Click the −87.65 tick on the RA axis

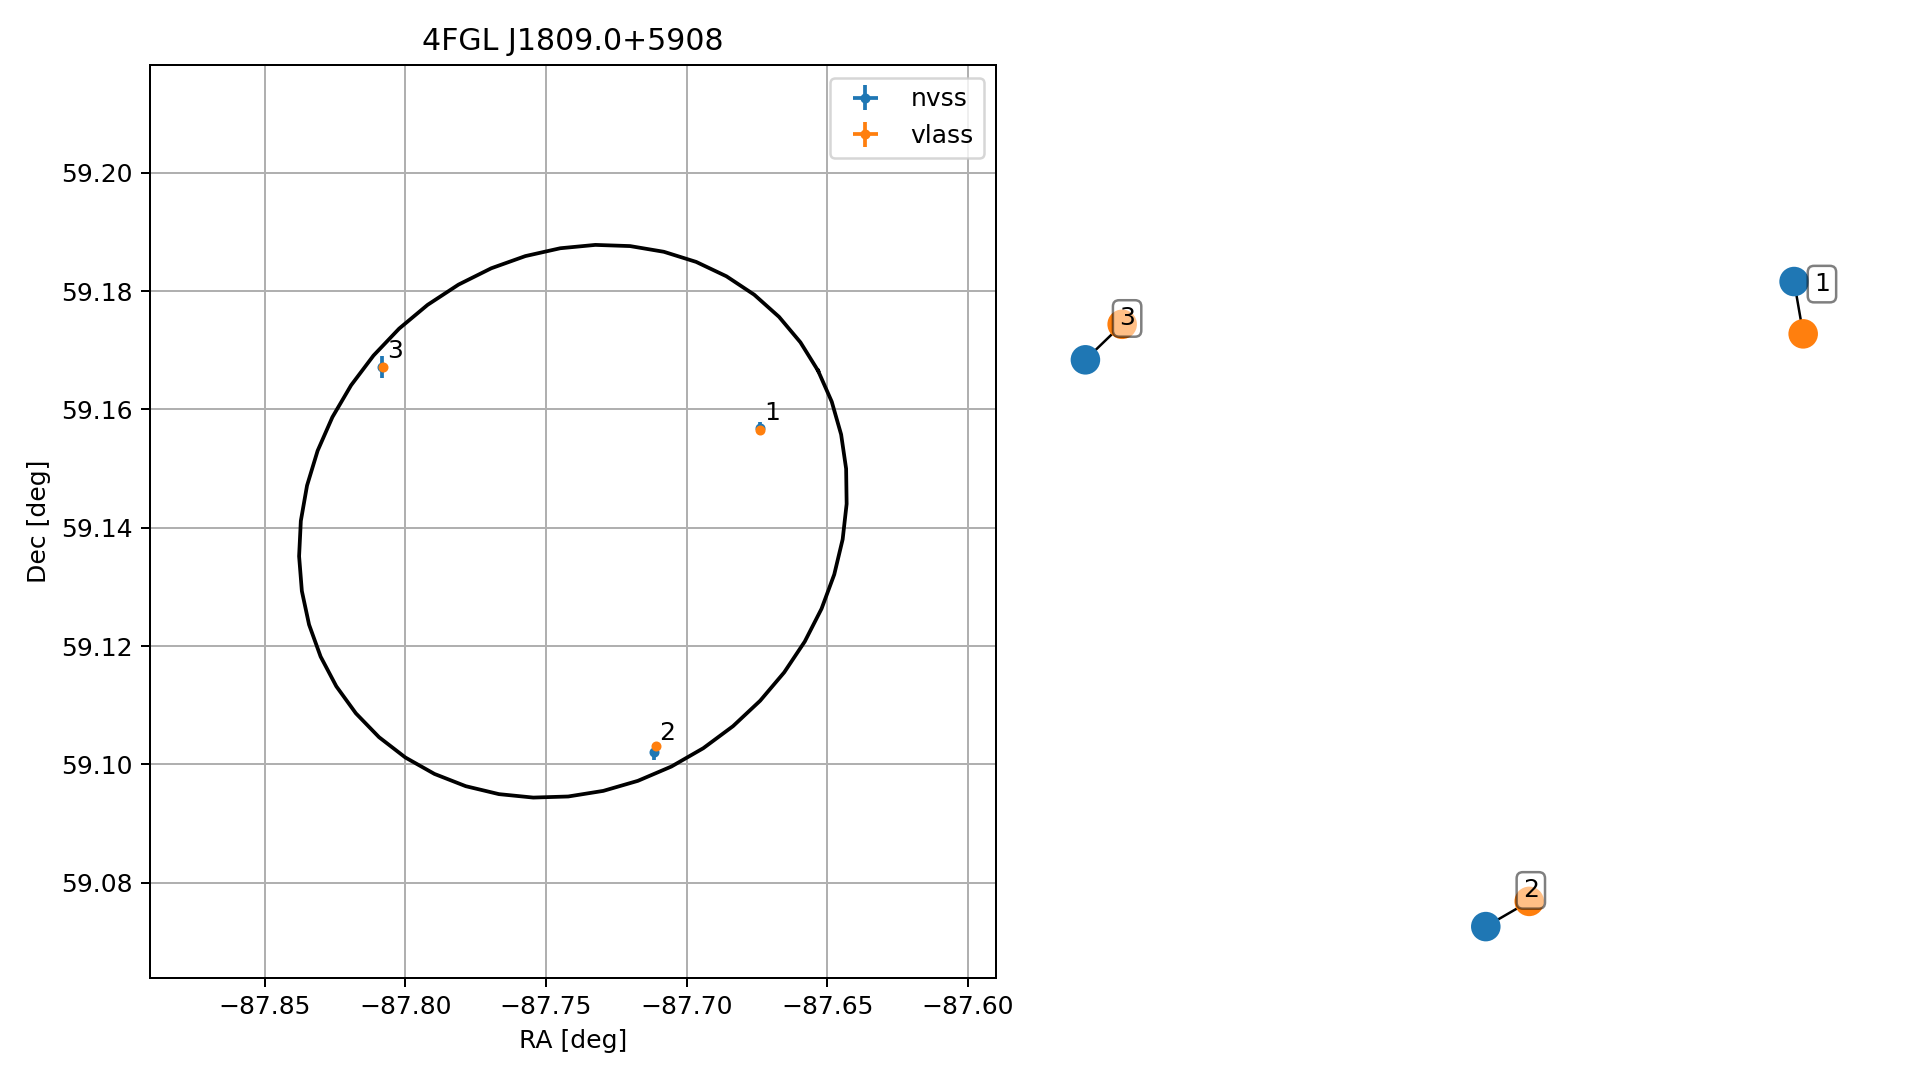[x=827, y=1006]
